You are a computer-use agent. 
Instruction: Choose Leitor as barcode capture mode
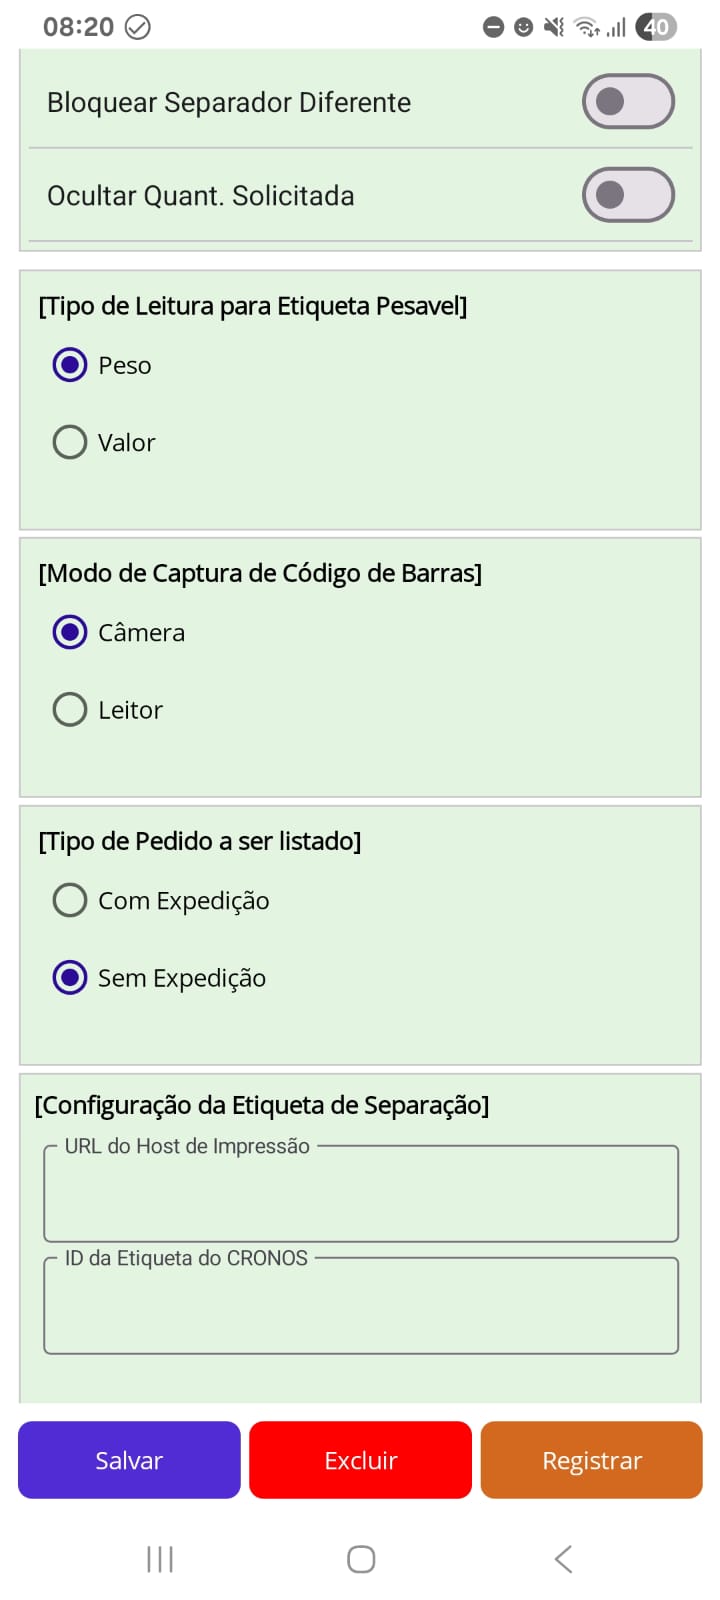70,709
